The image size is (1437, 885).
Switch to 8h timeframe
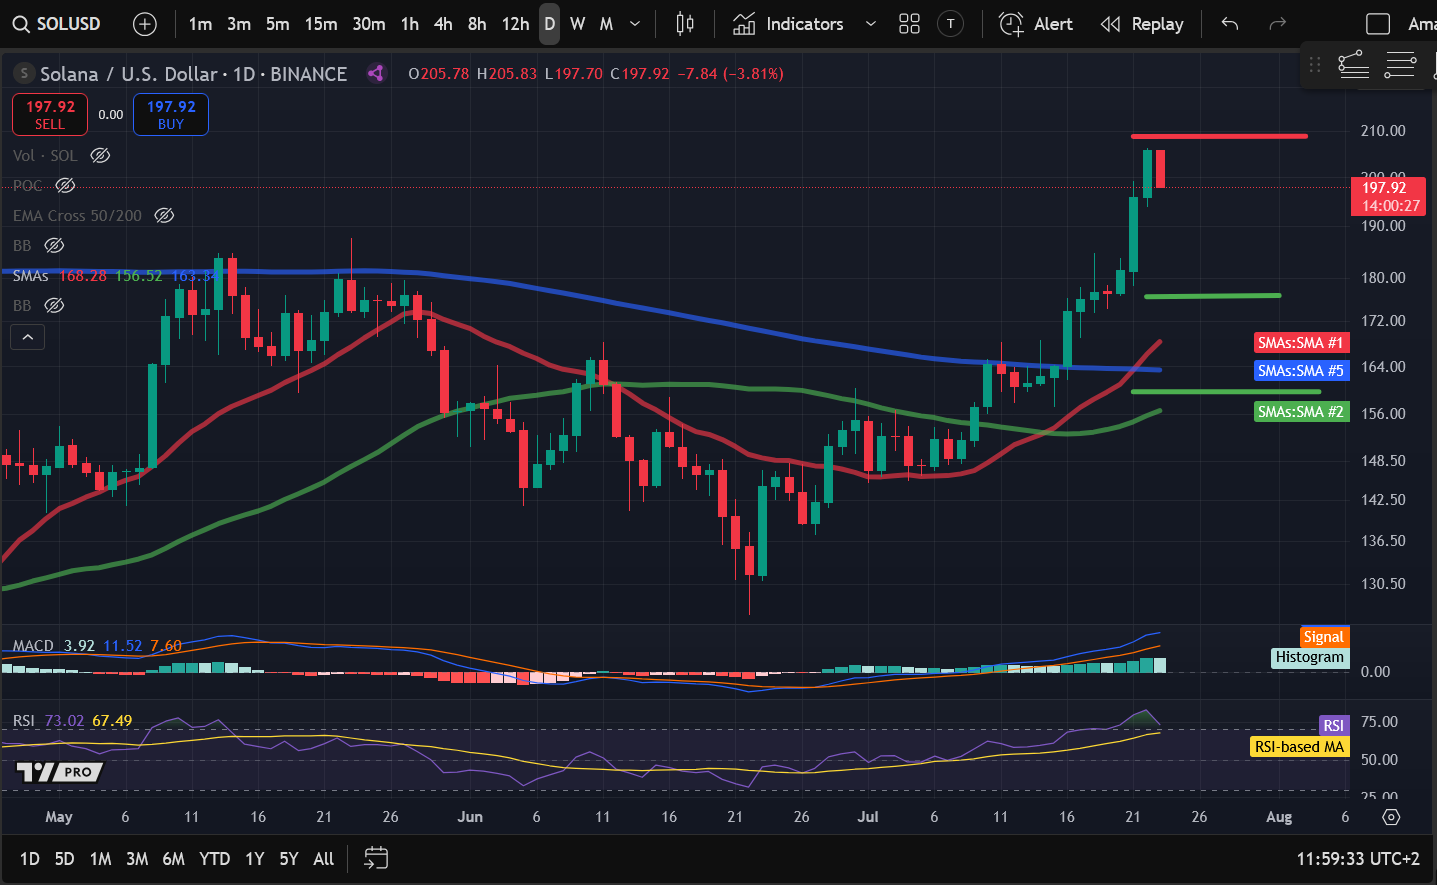coord(477,24)
